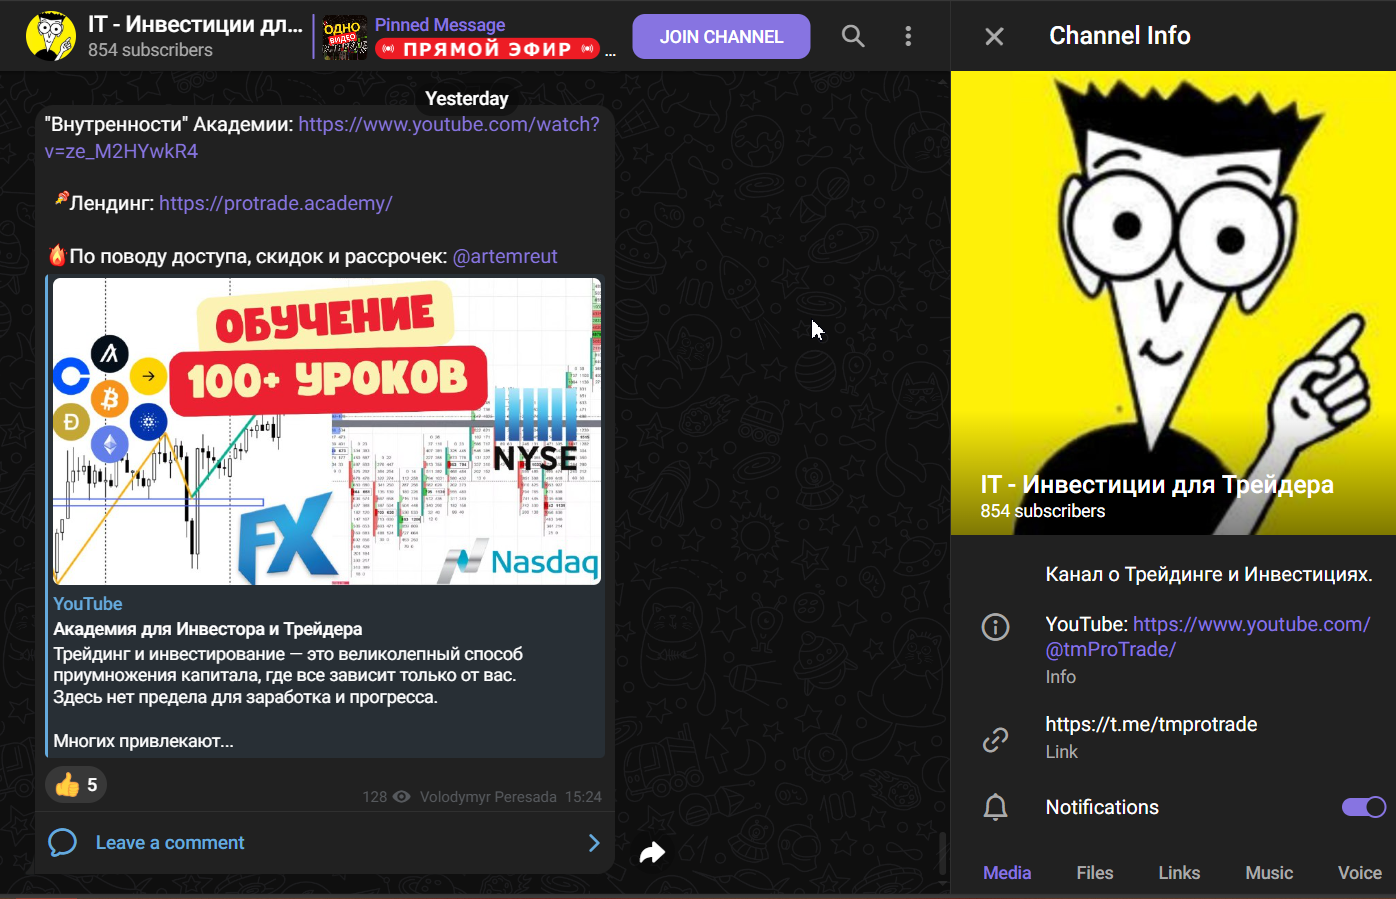The width and height of the screenshot is (1396, 899).
Task: Open the @artemreut mention
Action: coord(505,256)
